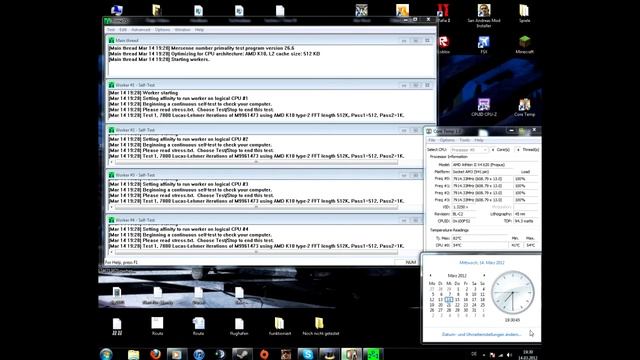Click the DE language indicator
640x360 pixels.
point(474,354)
